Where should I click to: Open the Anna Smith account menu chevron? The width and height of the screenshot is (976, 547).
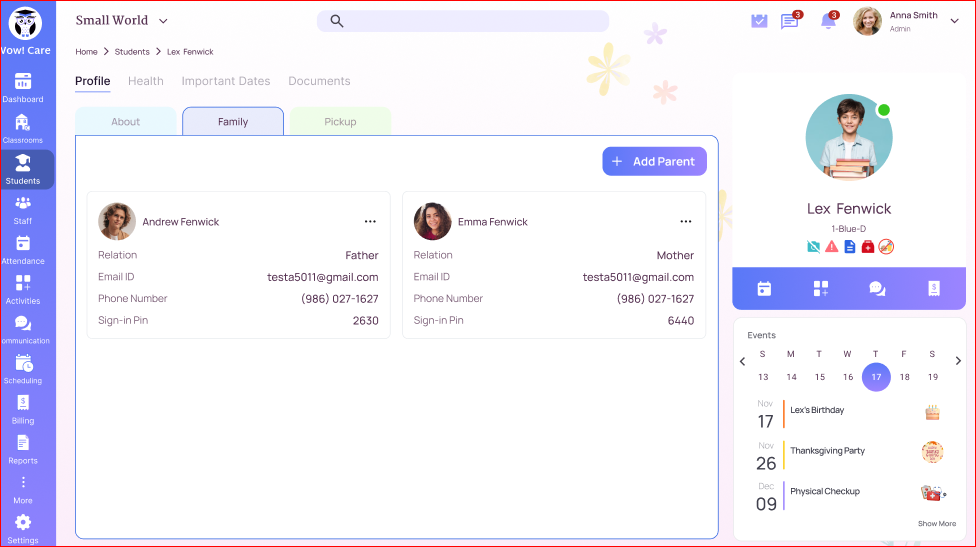[x=954, y=21]
